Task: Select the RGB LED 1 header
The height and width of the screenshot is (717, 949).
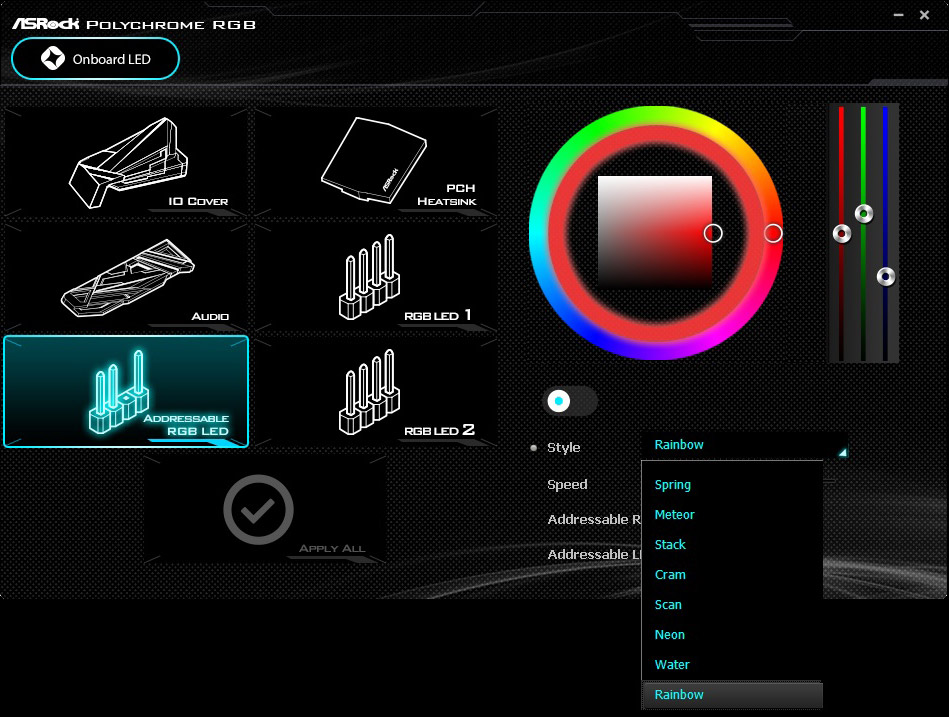Action: 376,277
